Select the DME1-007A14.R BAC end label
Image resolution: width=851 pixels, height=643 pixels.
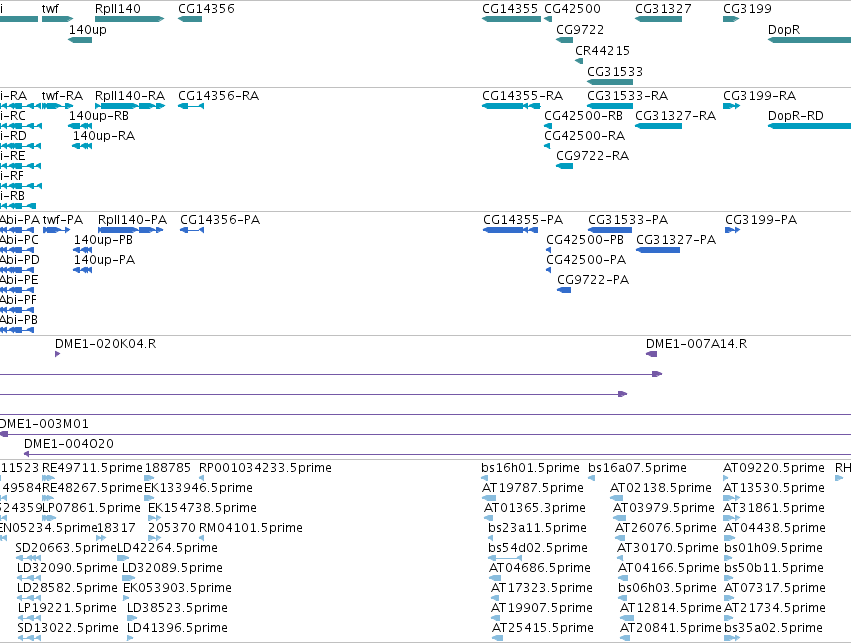coord(696,344)
